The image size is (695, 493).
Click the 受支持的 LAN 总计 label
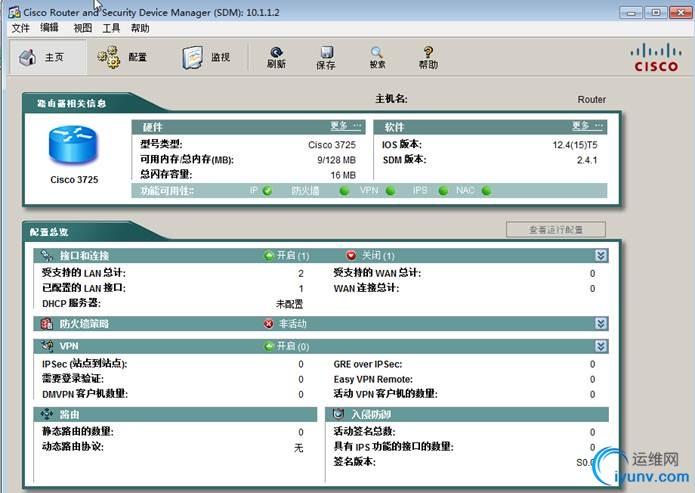tap(84, 273)
